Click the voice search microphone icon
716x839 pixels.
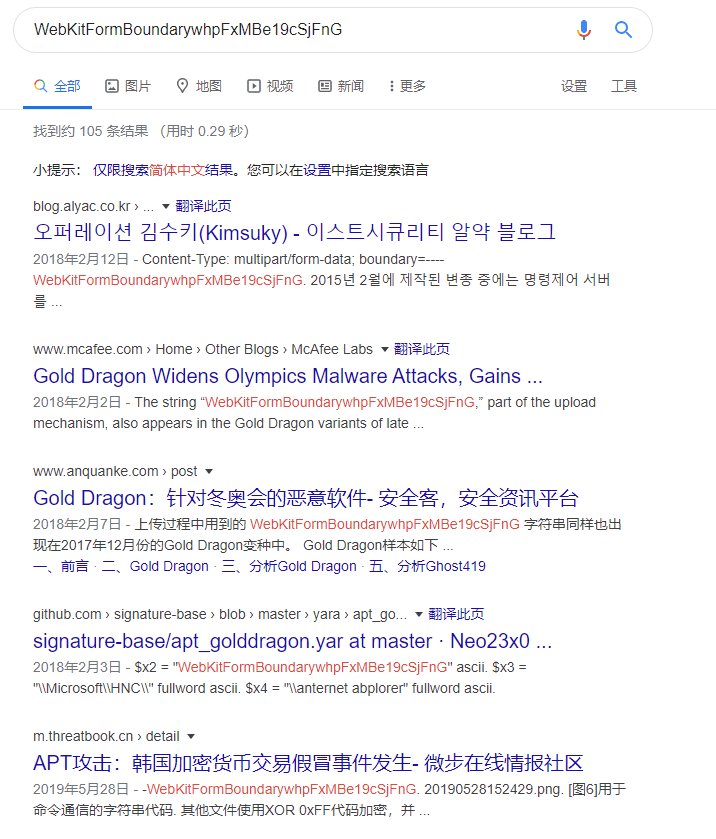pos(584,29)
